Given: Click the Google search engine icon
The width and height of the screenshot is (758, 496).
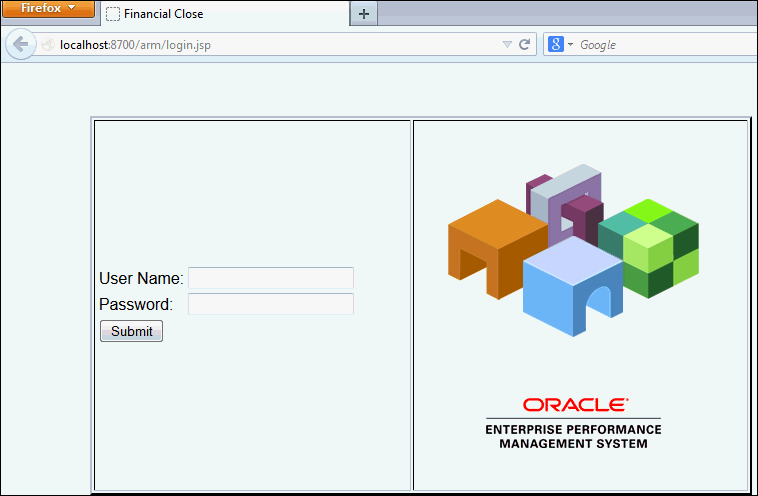Looking at the screenshot, I should click(x=555, y=44).
